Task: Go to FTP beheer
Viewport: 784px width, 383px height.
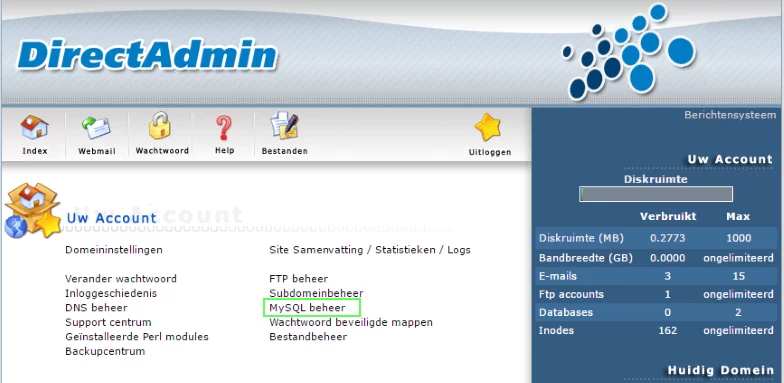Action: click(298, 278)
